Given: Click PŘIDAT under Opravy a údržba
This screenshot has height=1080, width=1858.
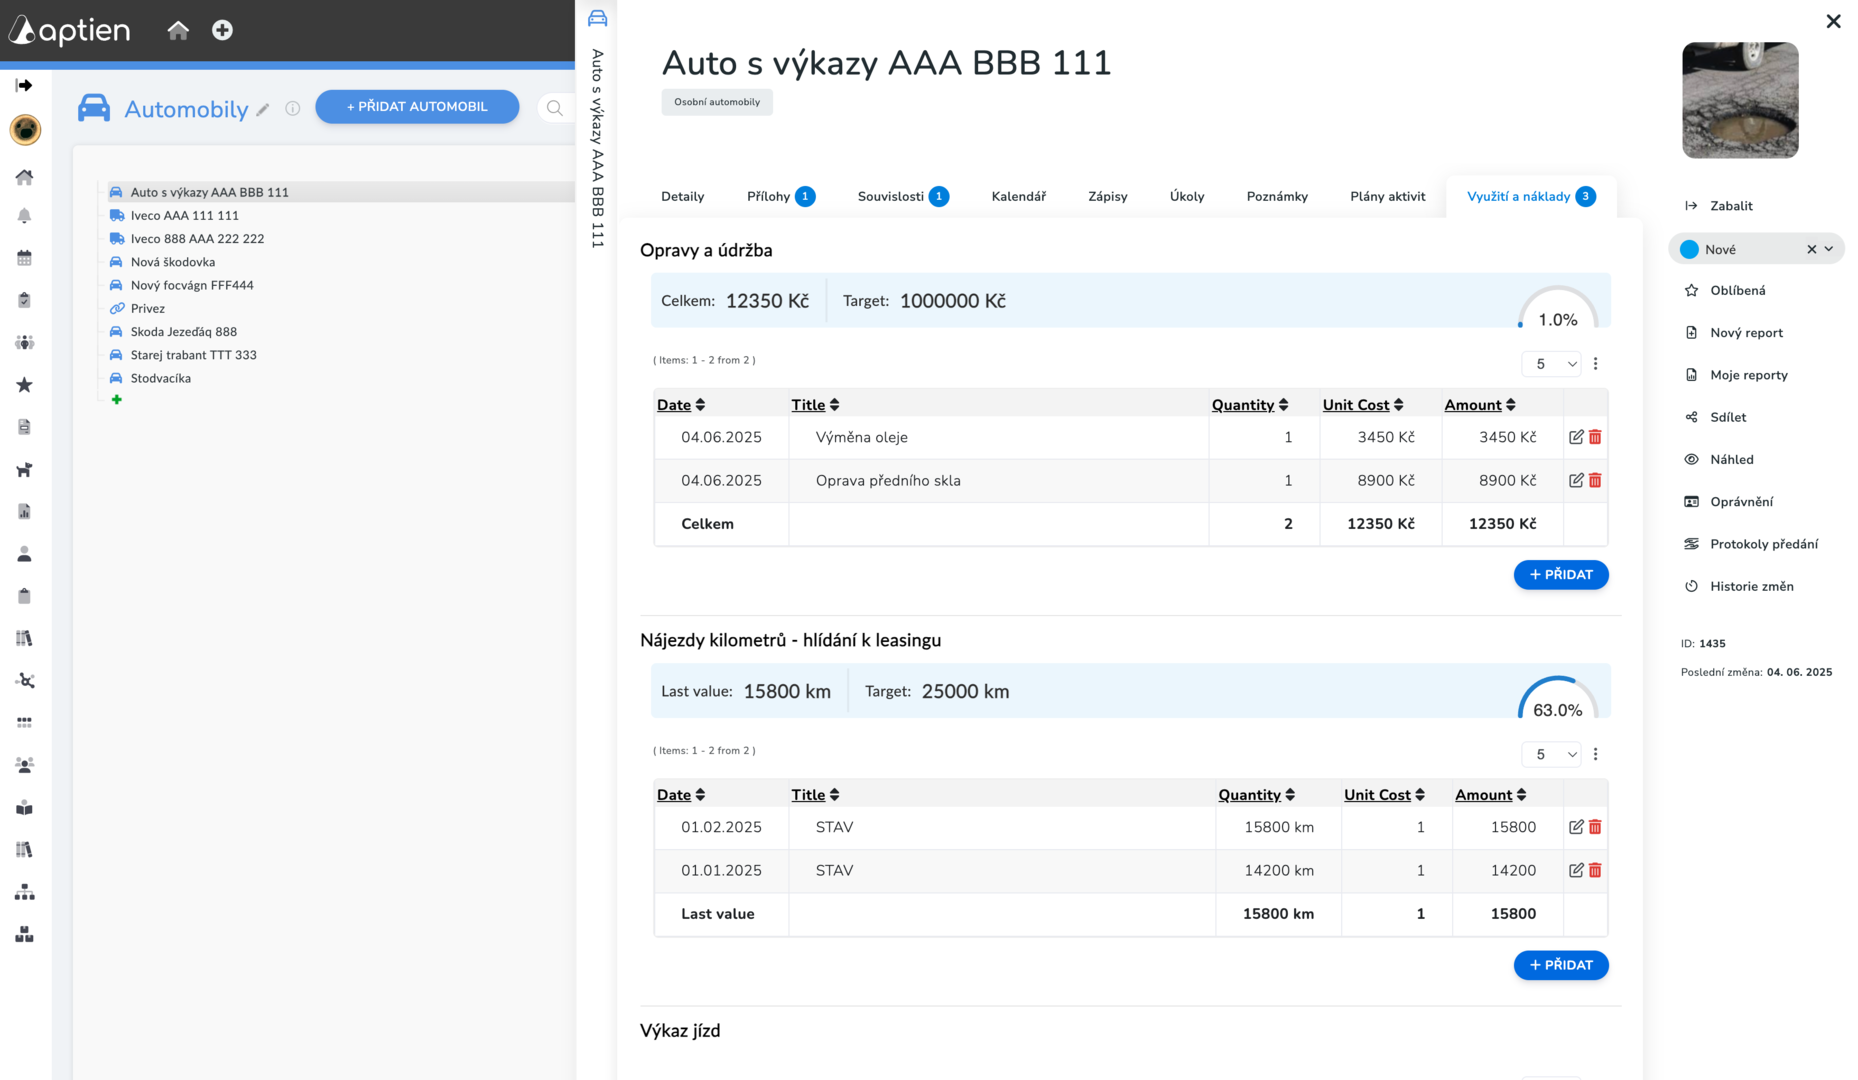Looking at the screenshot, I should (x=1560, y=575).
